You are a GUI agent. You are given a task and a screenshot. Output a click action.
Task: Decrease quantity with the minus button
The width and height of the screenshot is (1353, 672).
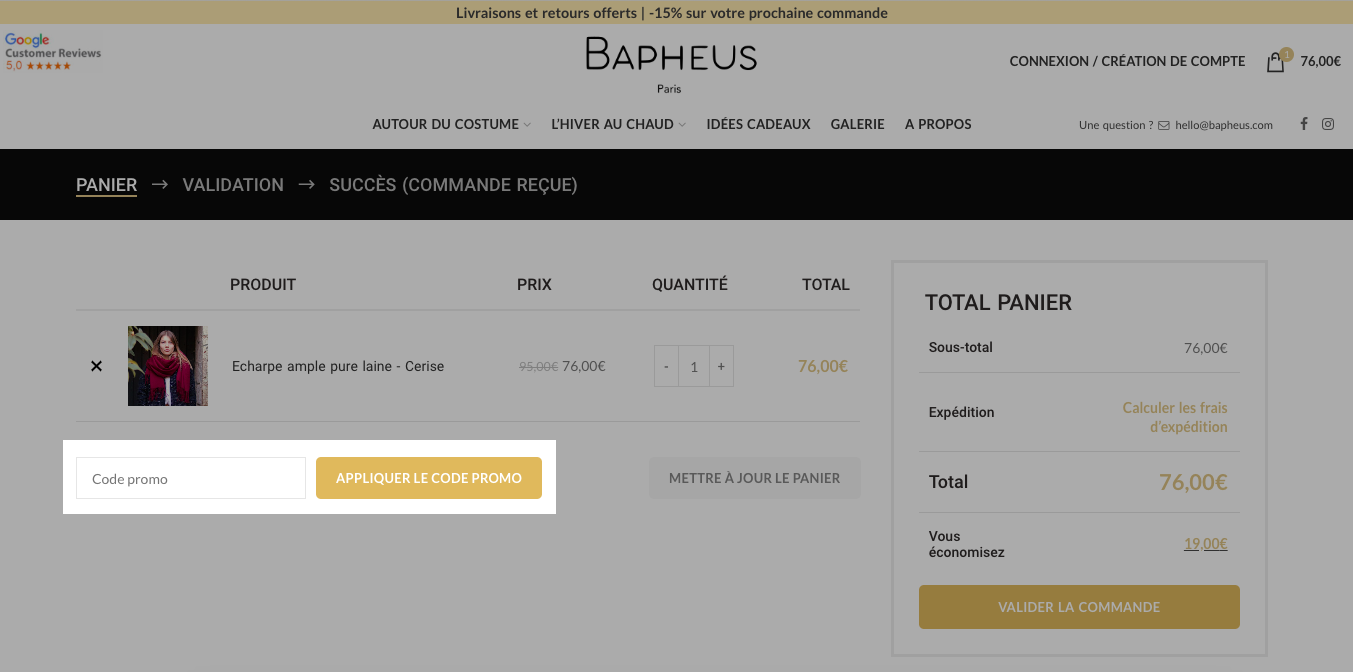click(x=666, y=366)
